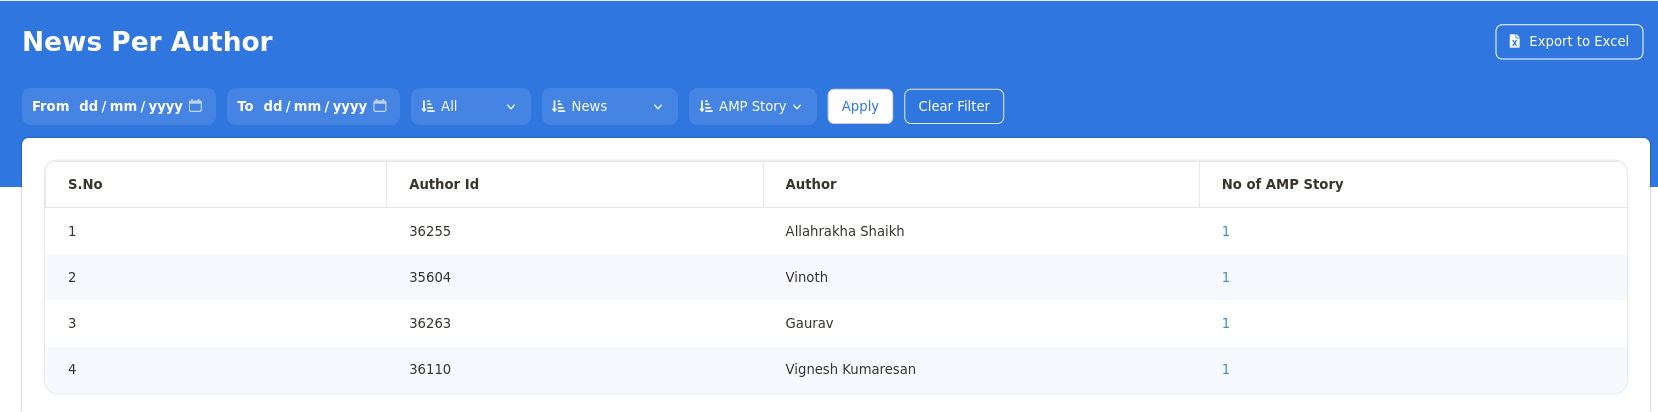Open the From date calendar picker icon
Image resolution: width=1658 pixels, height=412 pixels.
click(x=196, y=106)
